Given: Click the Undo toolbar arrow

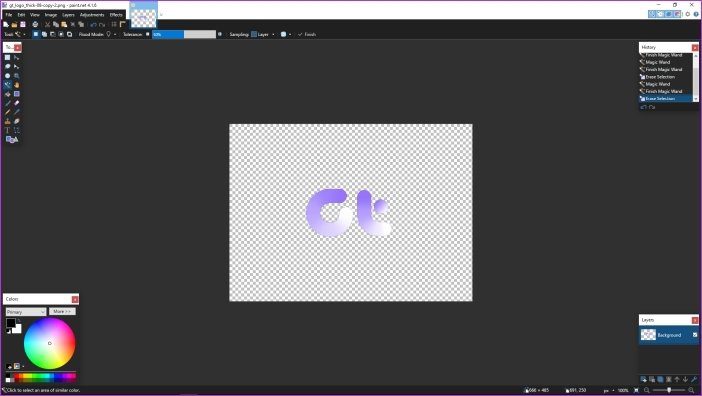Looking at the screenshot, I should [x=93, y=25].
